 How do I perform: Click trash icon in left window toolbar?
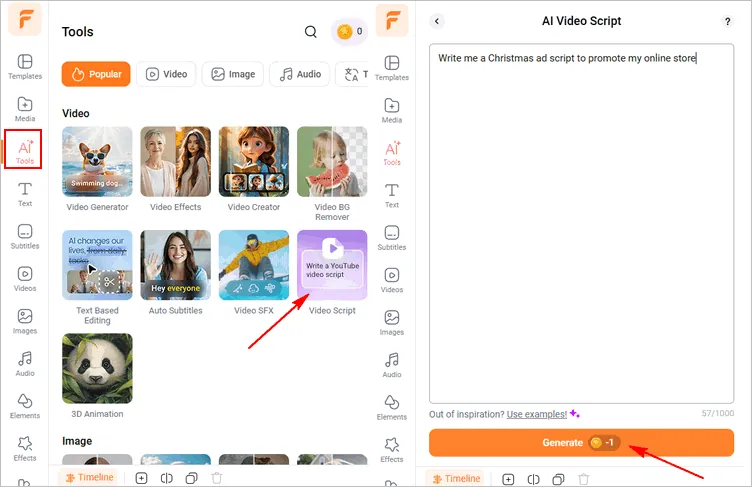[217, 478]
